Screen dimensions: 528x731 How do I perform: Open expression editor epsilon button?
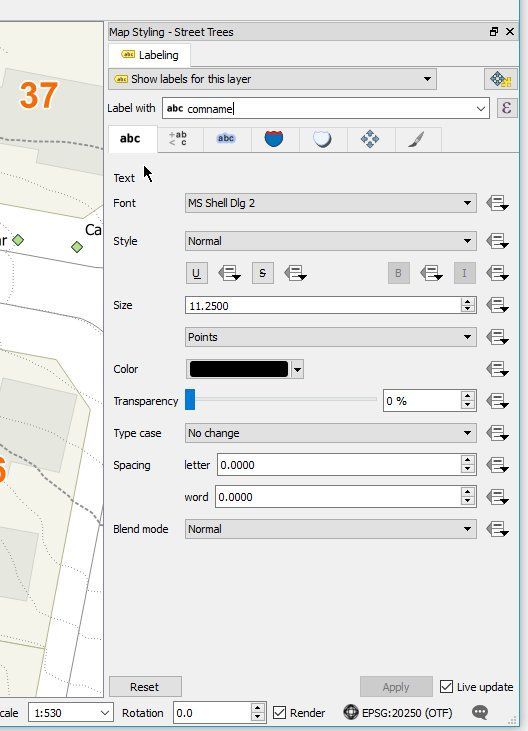pos(507,108)
